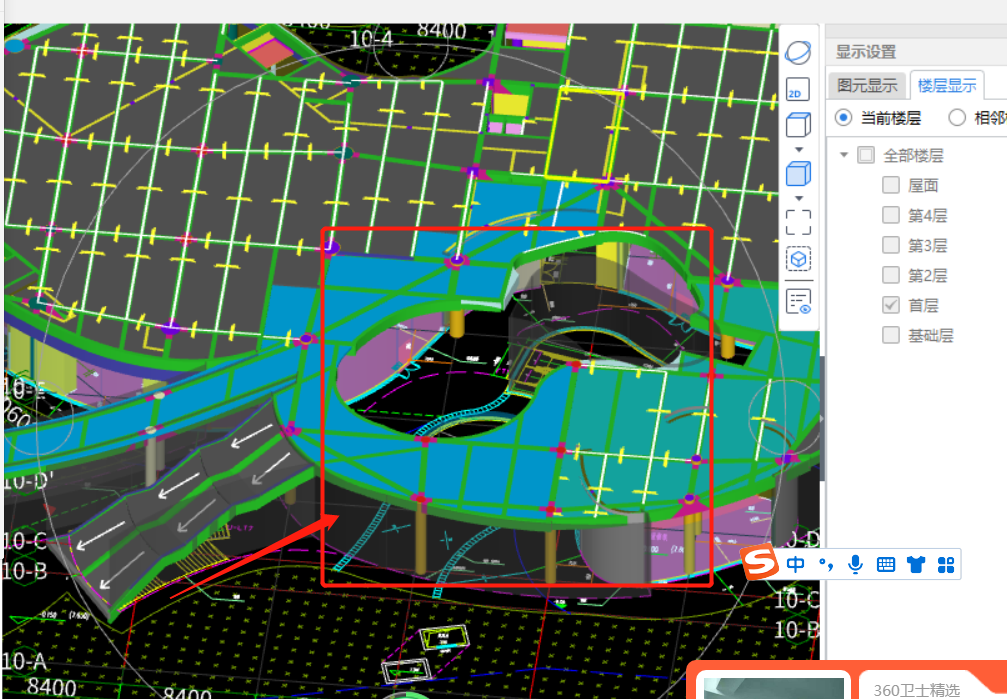Image resolution: width=1007 pixels, height=699 pixels.
Task: Check the 第3层 floor checkbox
Action: pyautogui.click(x=891, y=245)
